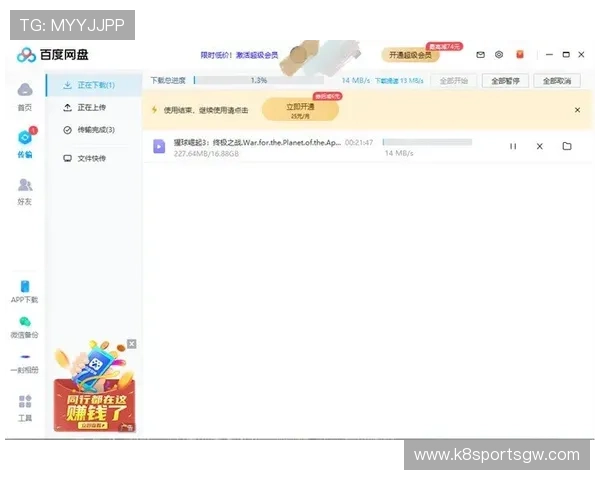Minimize the Baidu Netdisk window
Viewport: 600px width, 480px height.
pos(549,55)
